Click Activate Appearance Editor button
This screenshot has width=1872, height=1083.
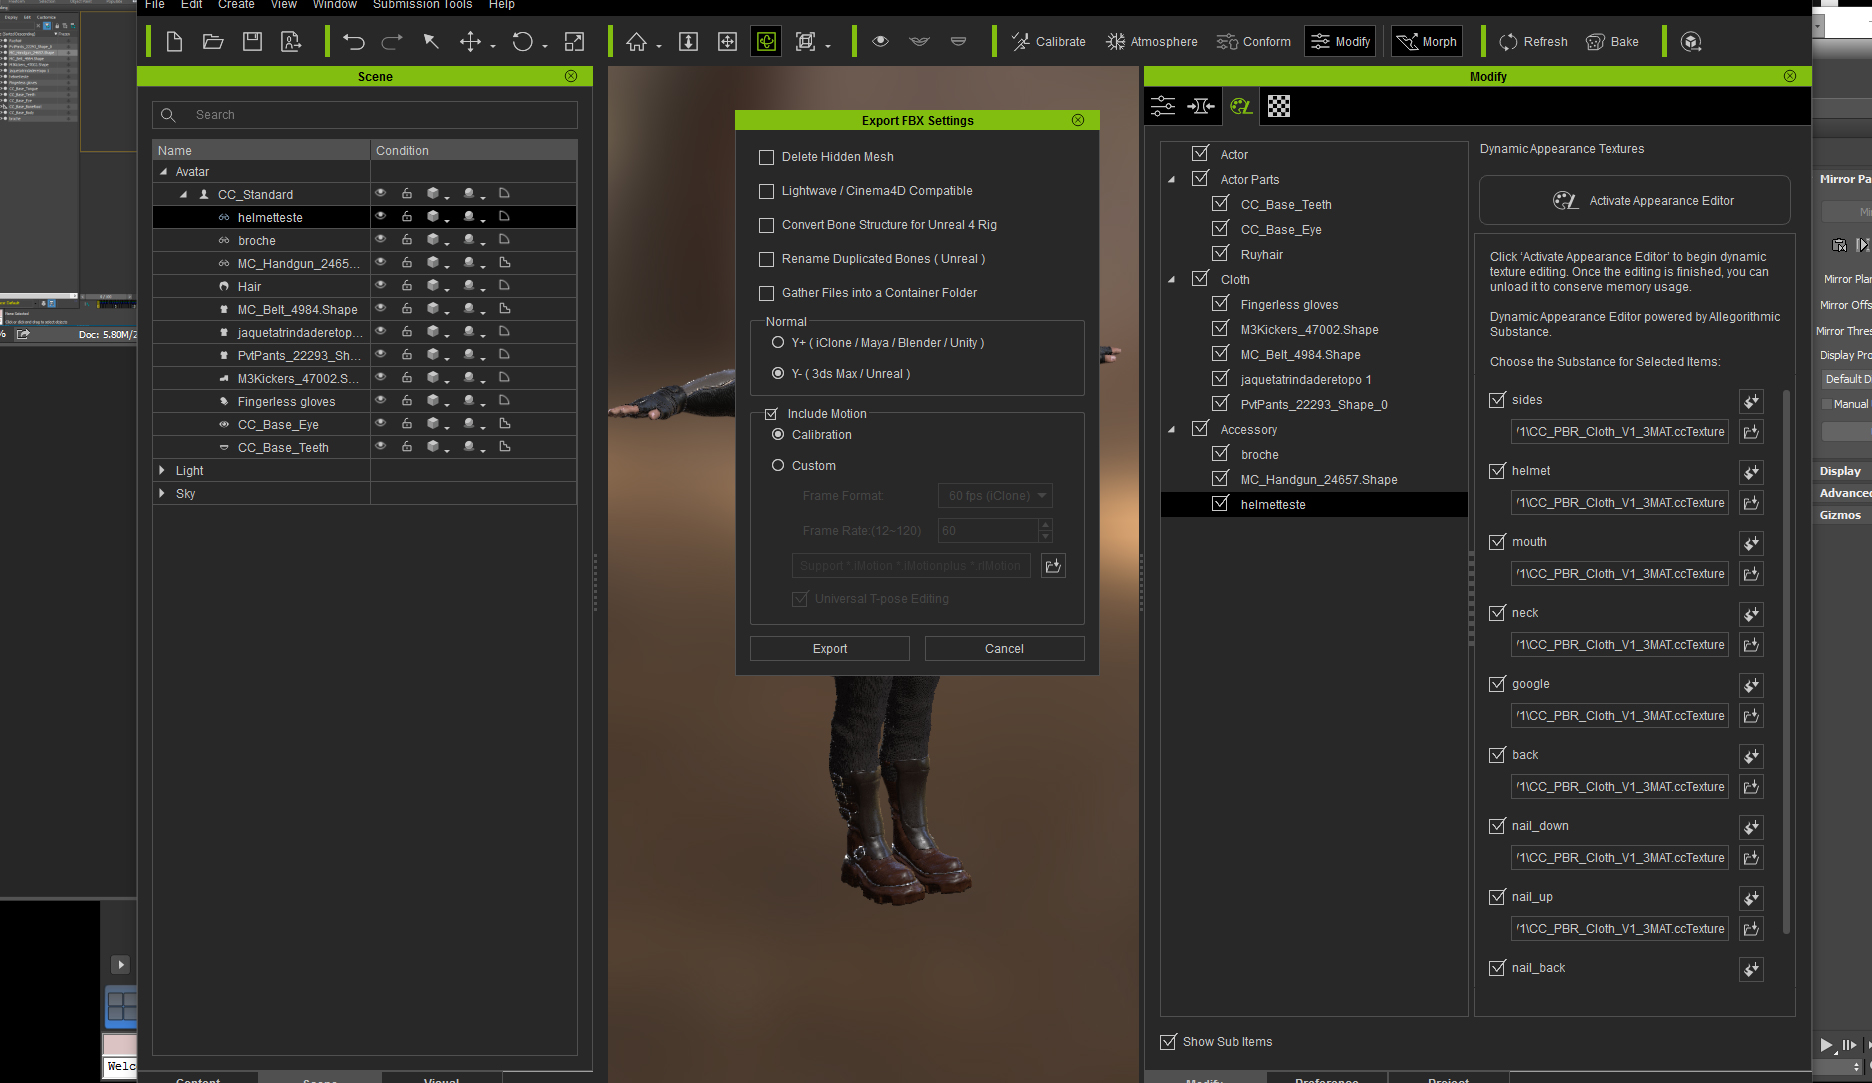point(1634,201)
